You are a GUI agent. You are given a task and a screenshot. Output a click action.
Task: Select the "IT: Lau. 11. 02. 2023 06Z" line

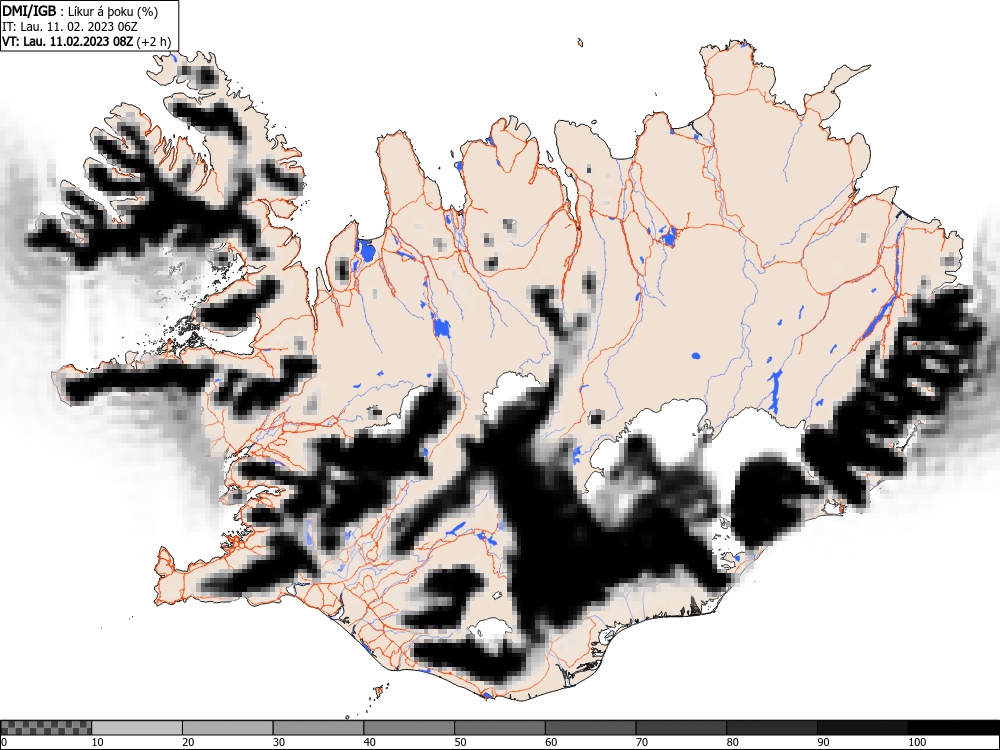click(70, 27)
